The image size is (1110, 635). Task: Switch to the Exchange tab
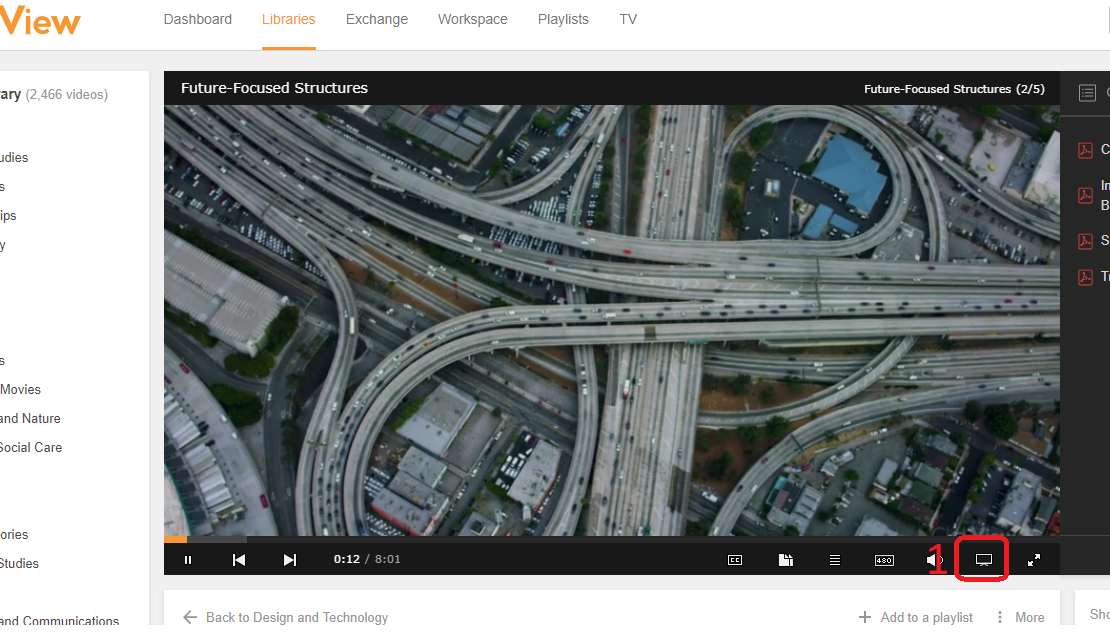377,20
